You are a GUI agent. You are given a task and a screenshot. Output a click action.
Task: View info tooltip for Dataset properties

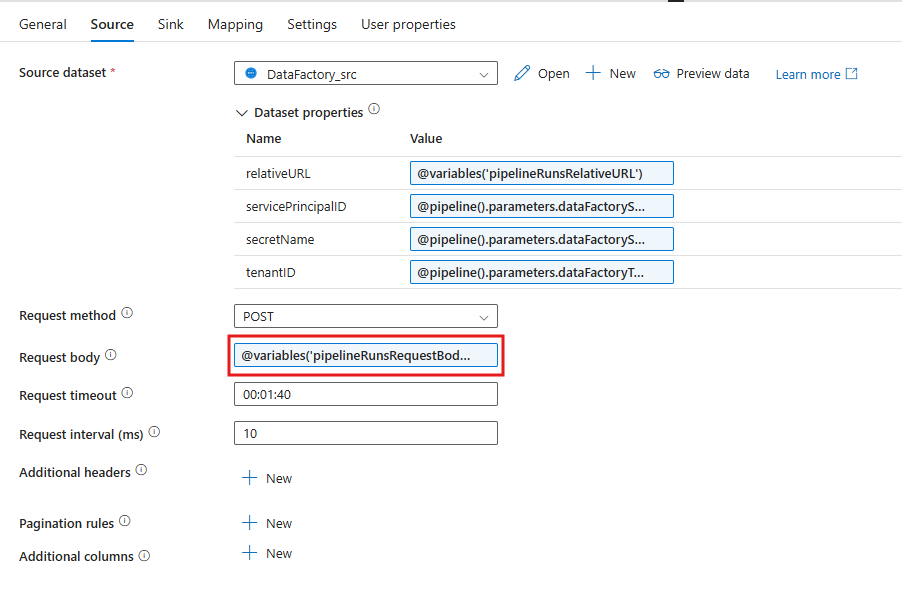pos(372,110)
